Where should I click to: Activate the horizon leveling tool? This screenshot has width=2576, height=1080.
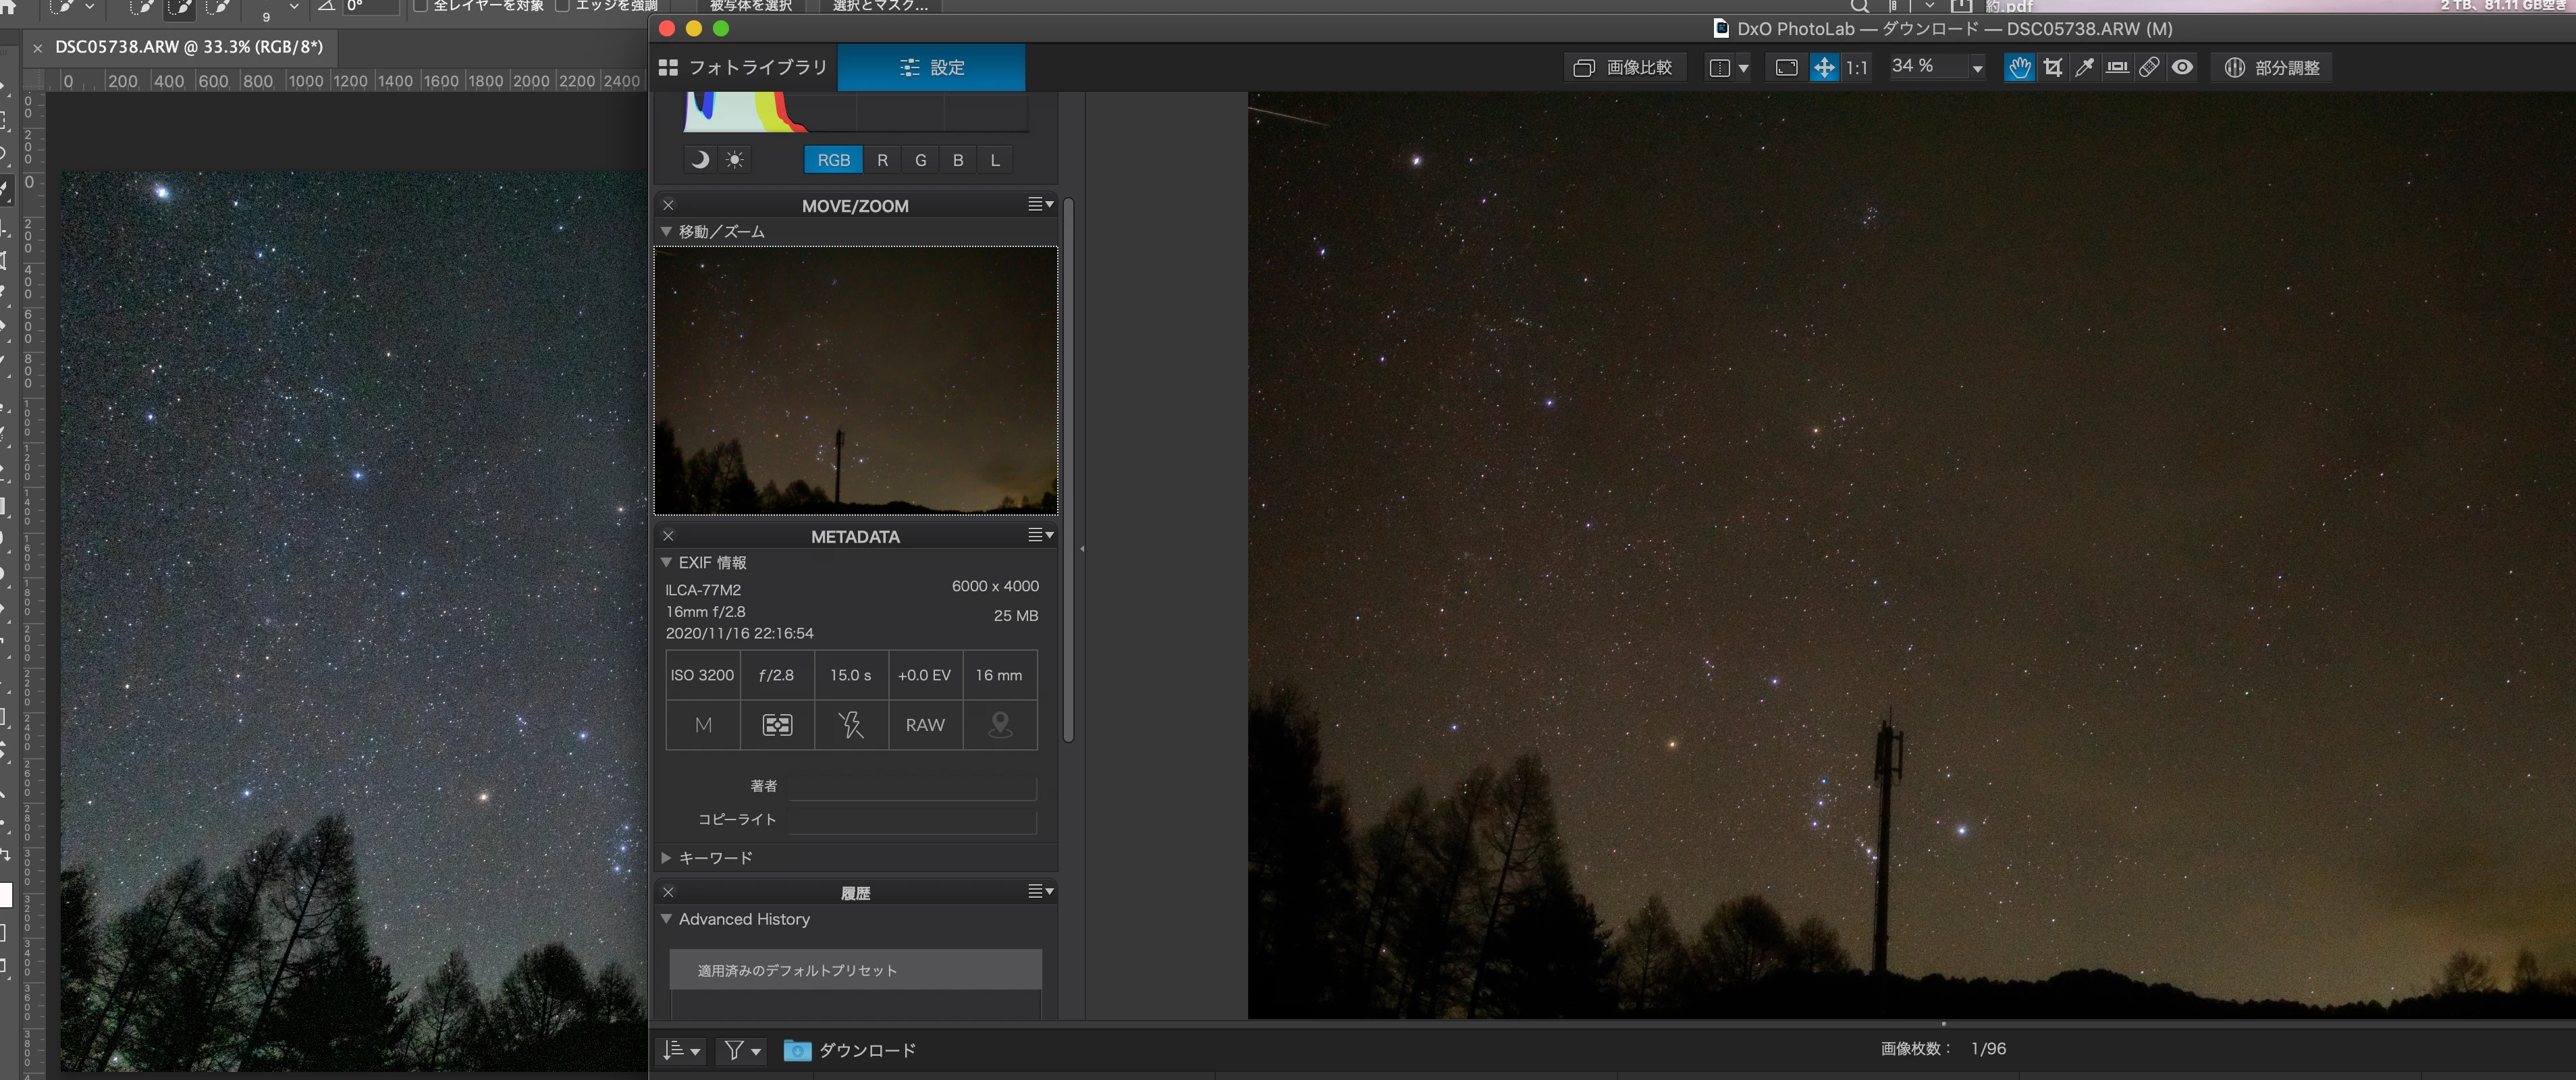2117,67
